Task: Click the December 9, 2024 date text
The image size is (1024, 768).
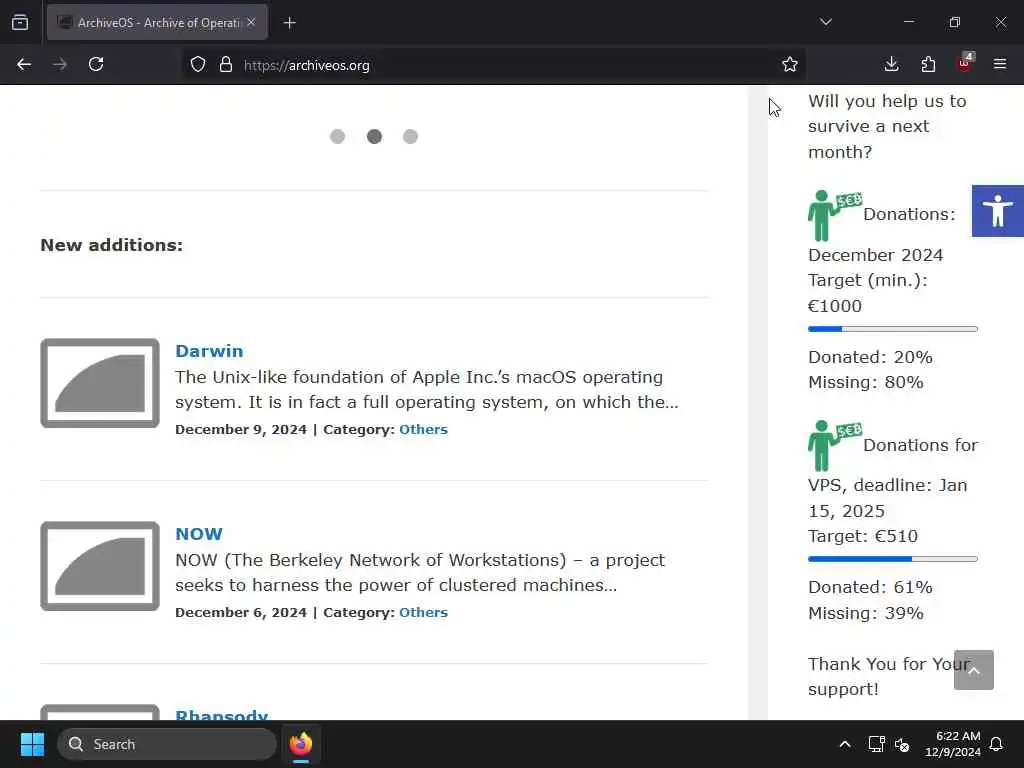Action: [241, 430]
